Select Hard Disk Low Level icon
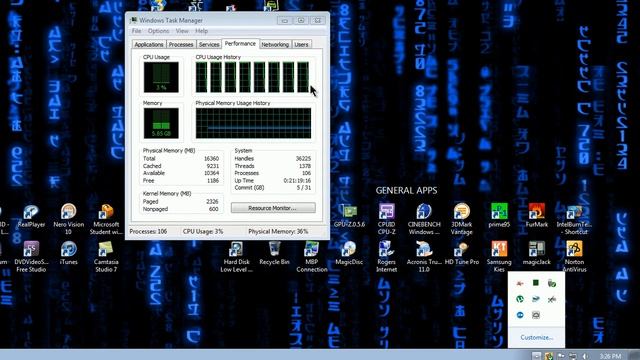 (236, 257)
